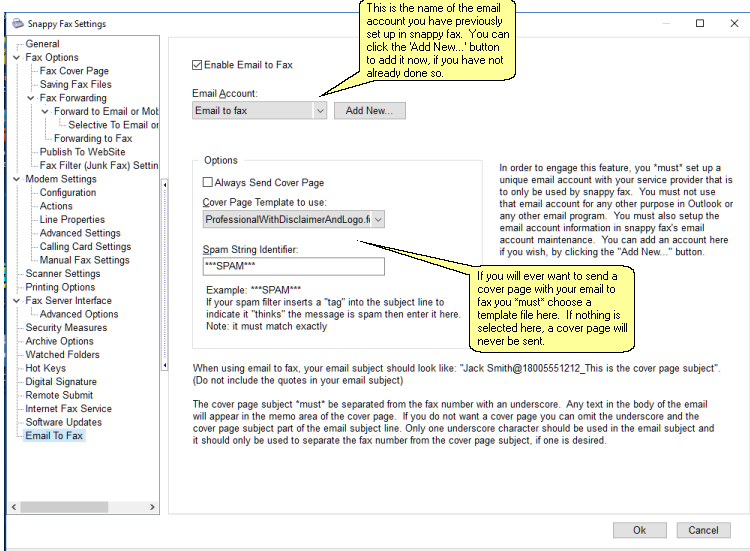Click the tree scrollbar left arrow
Screen dimensions: 750x551
point(14,507)
